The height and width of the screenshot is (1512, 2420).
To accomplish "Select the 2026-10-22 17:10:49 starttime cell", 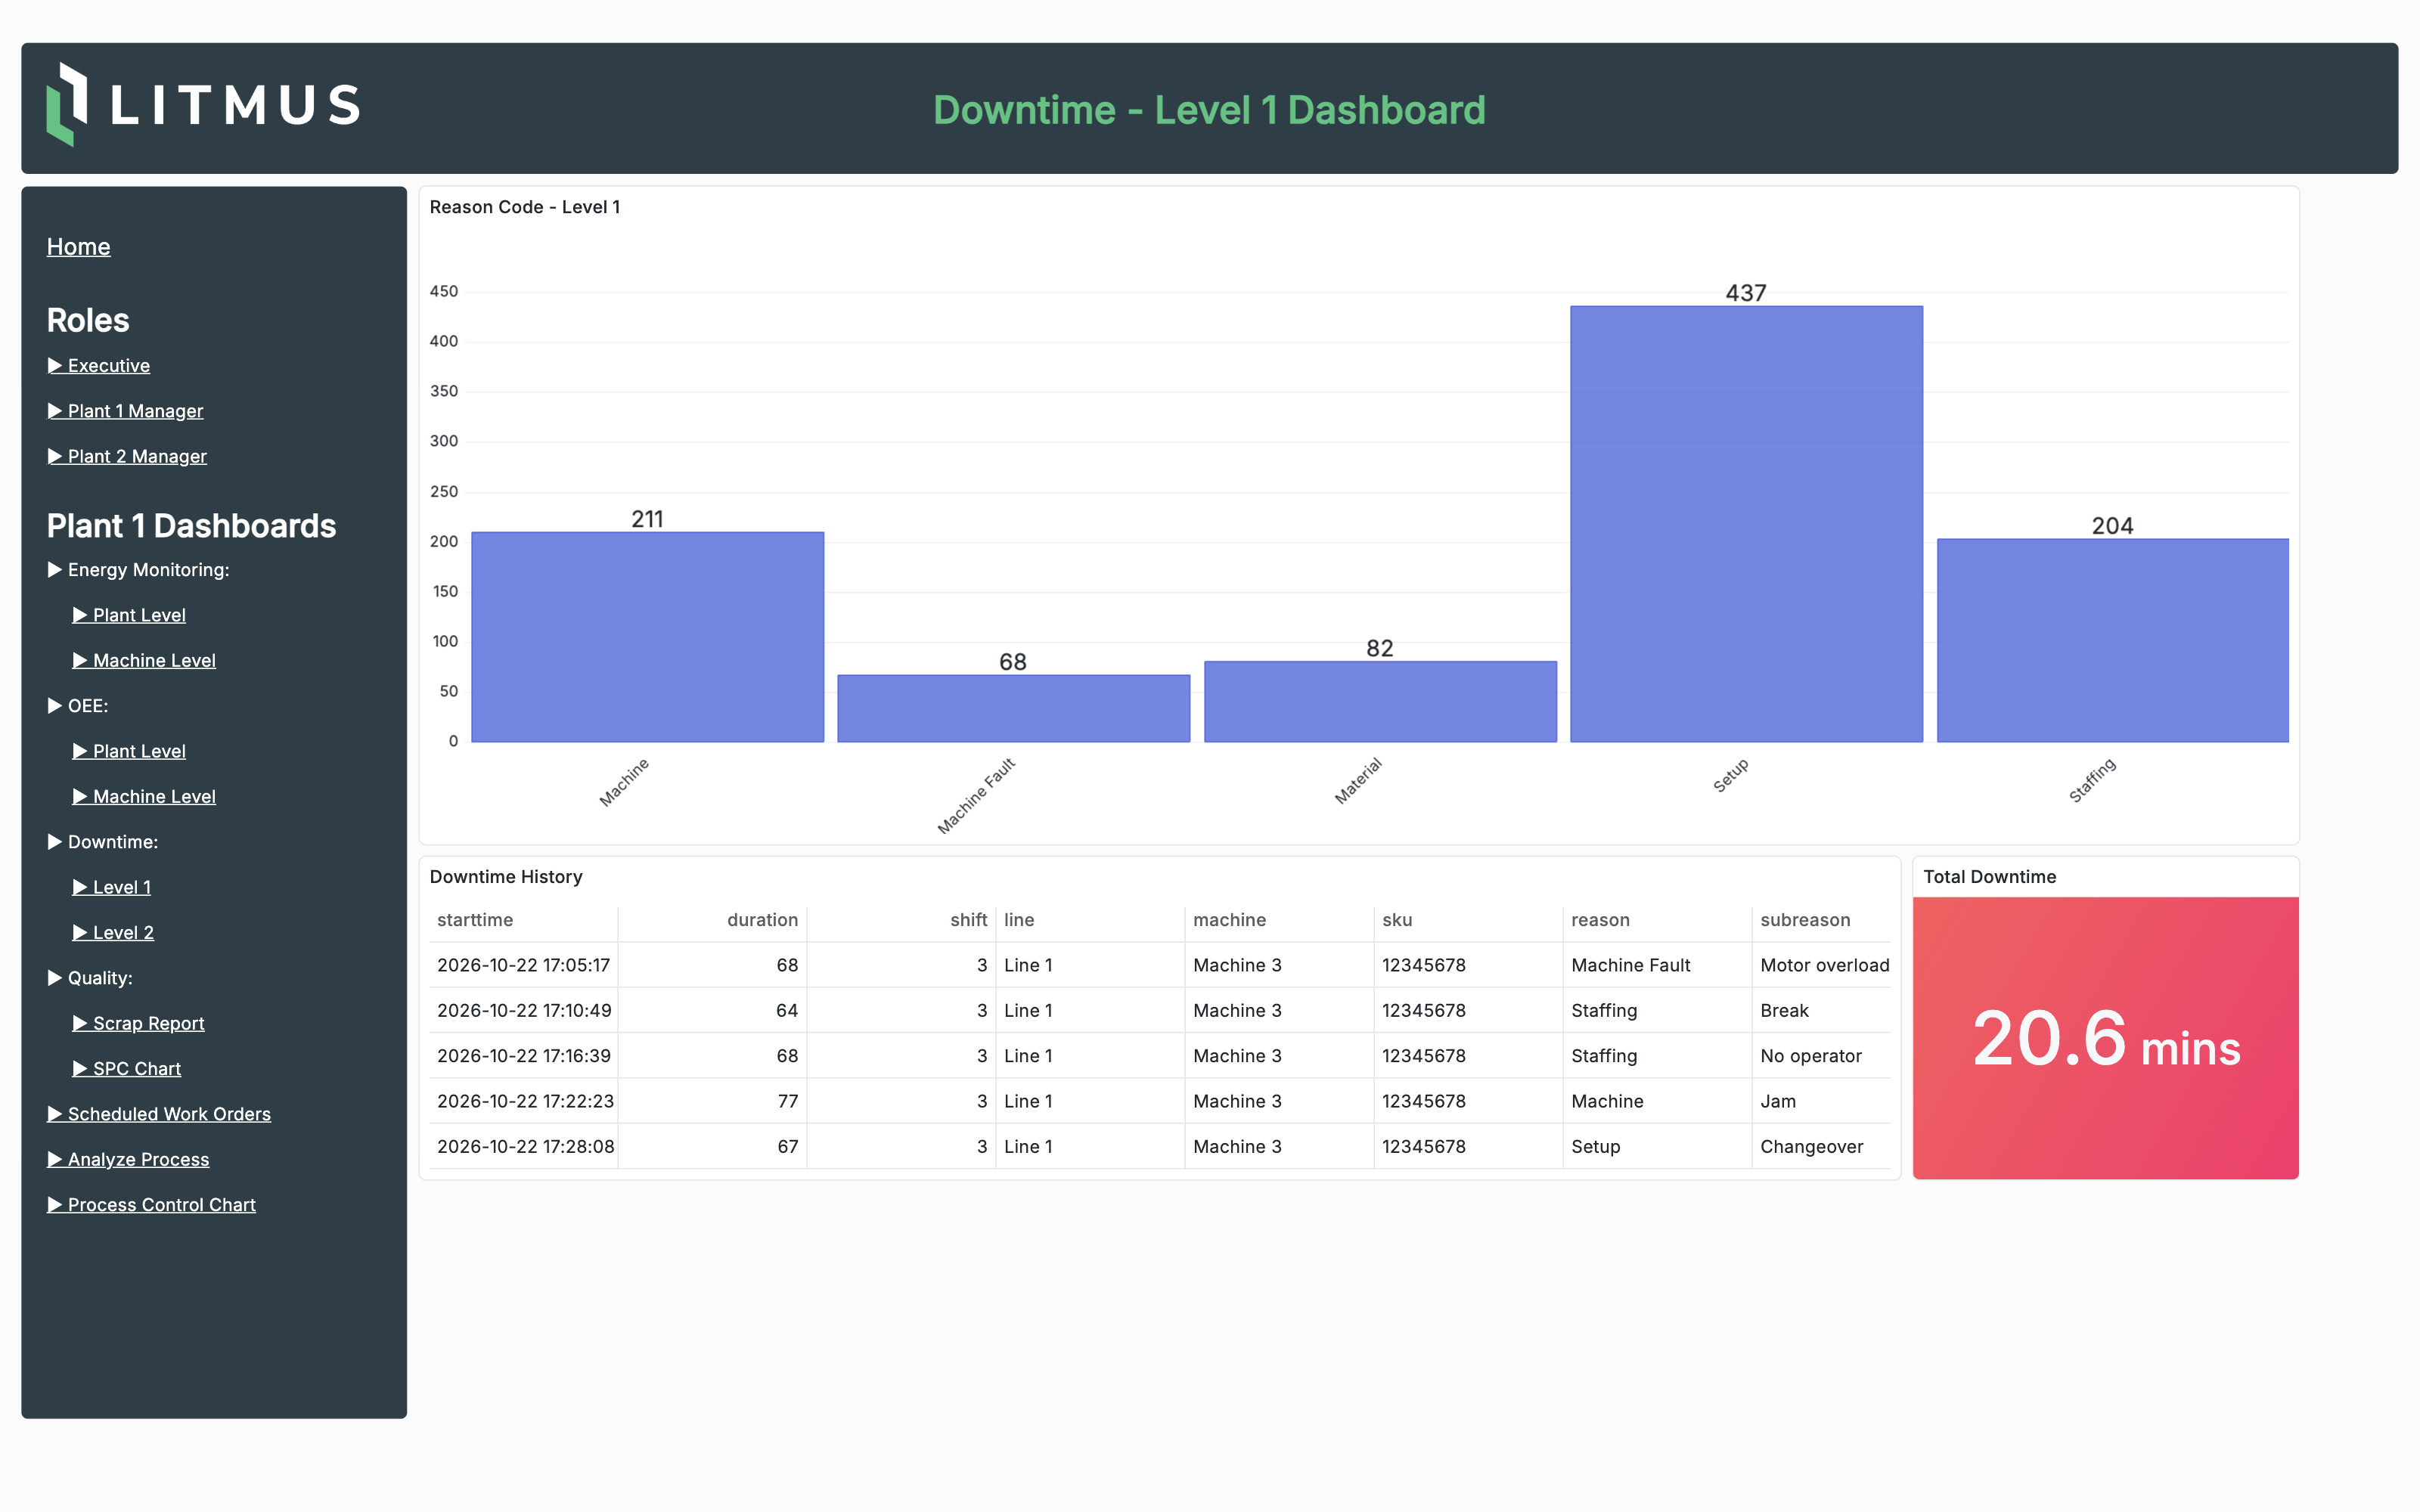I will pos(524,1011).
